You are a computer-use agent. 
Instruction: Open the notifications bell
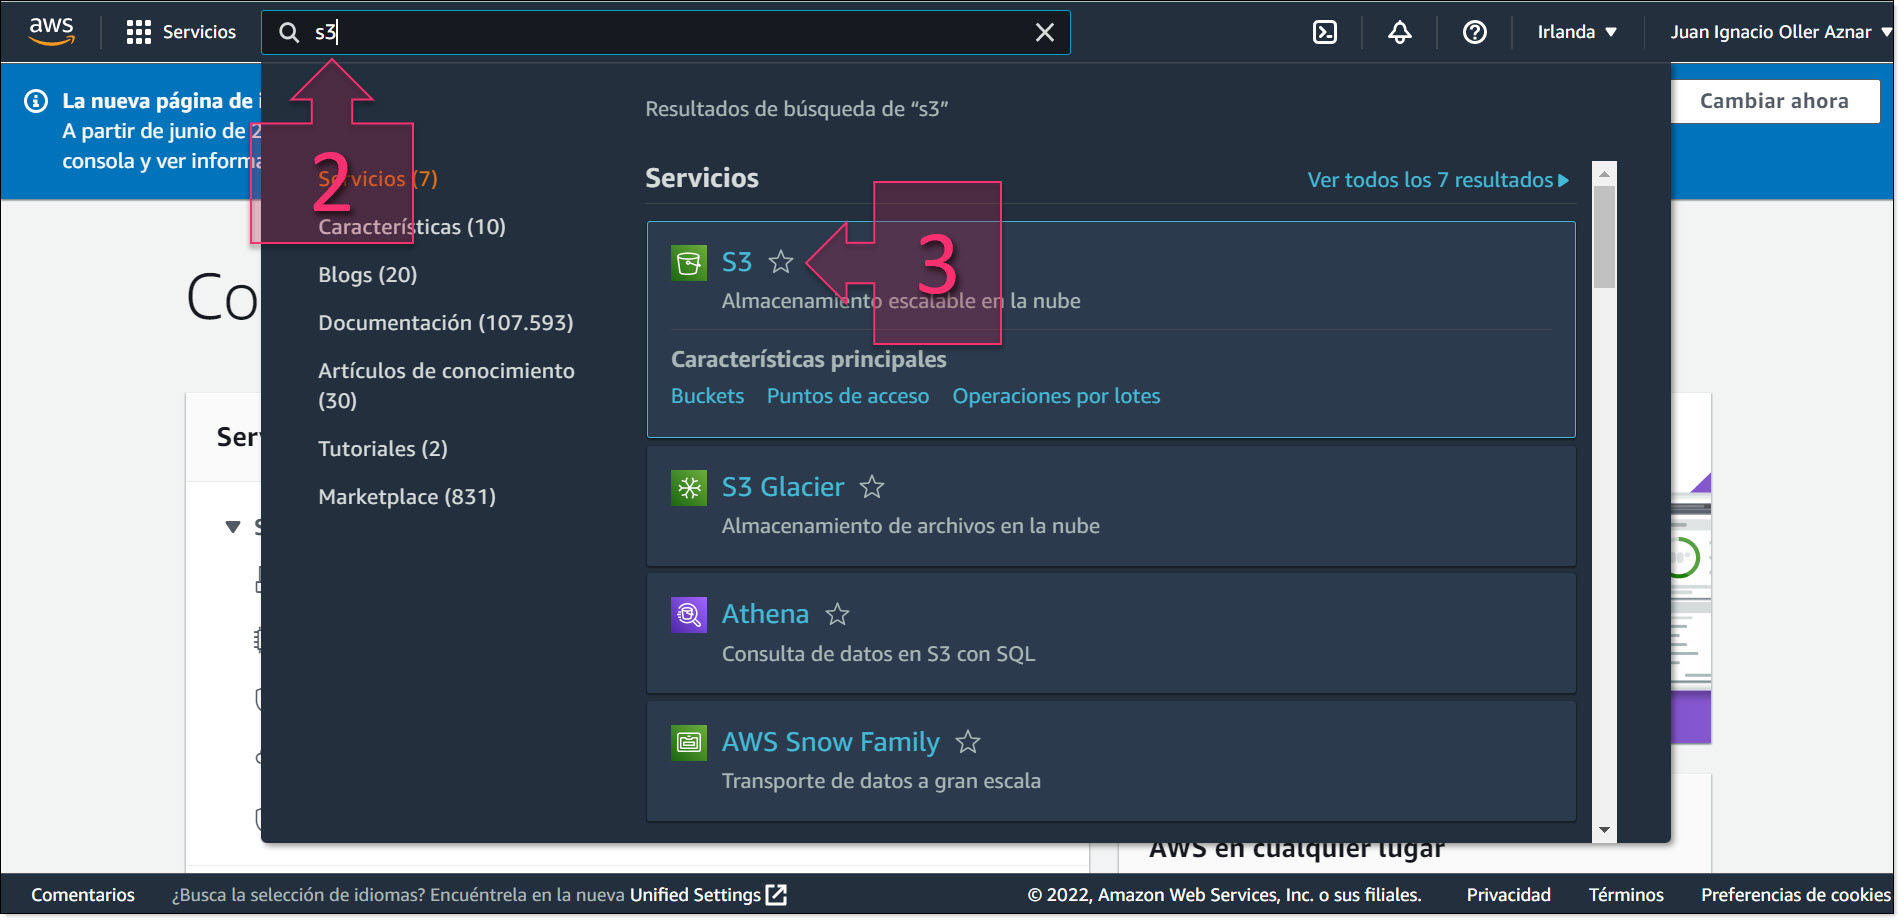tap(1399, 31)
